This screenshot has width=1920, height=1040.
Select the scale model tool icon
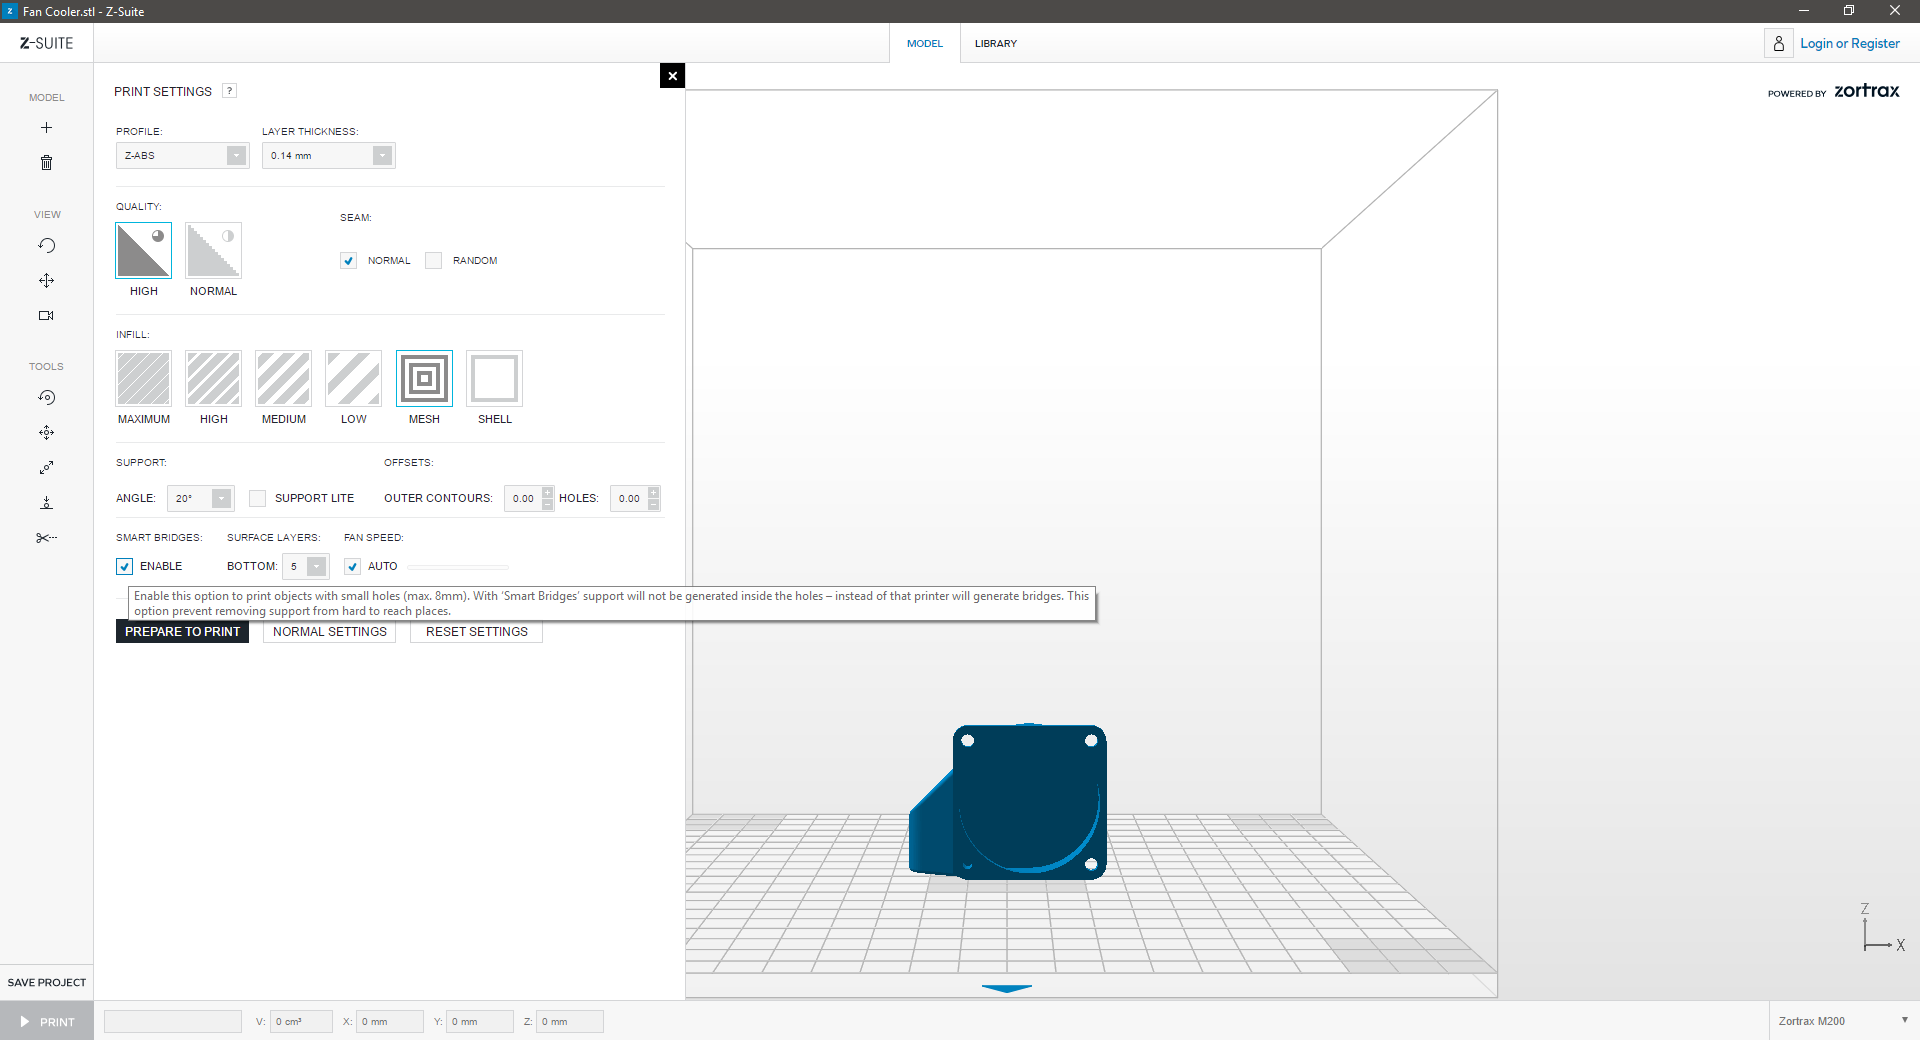tap(46, 468)
